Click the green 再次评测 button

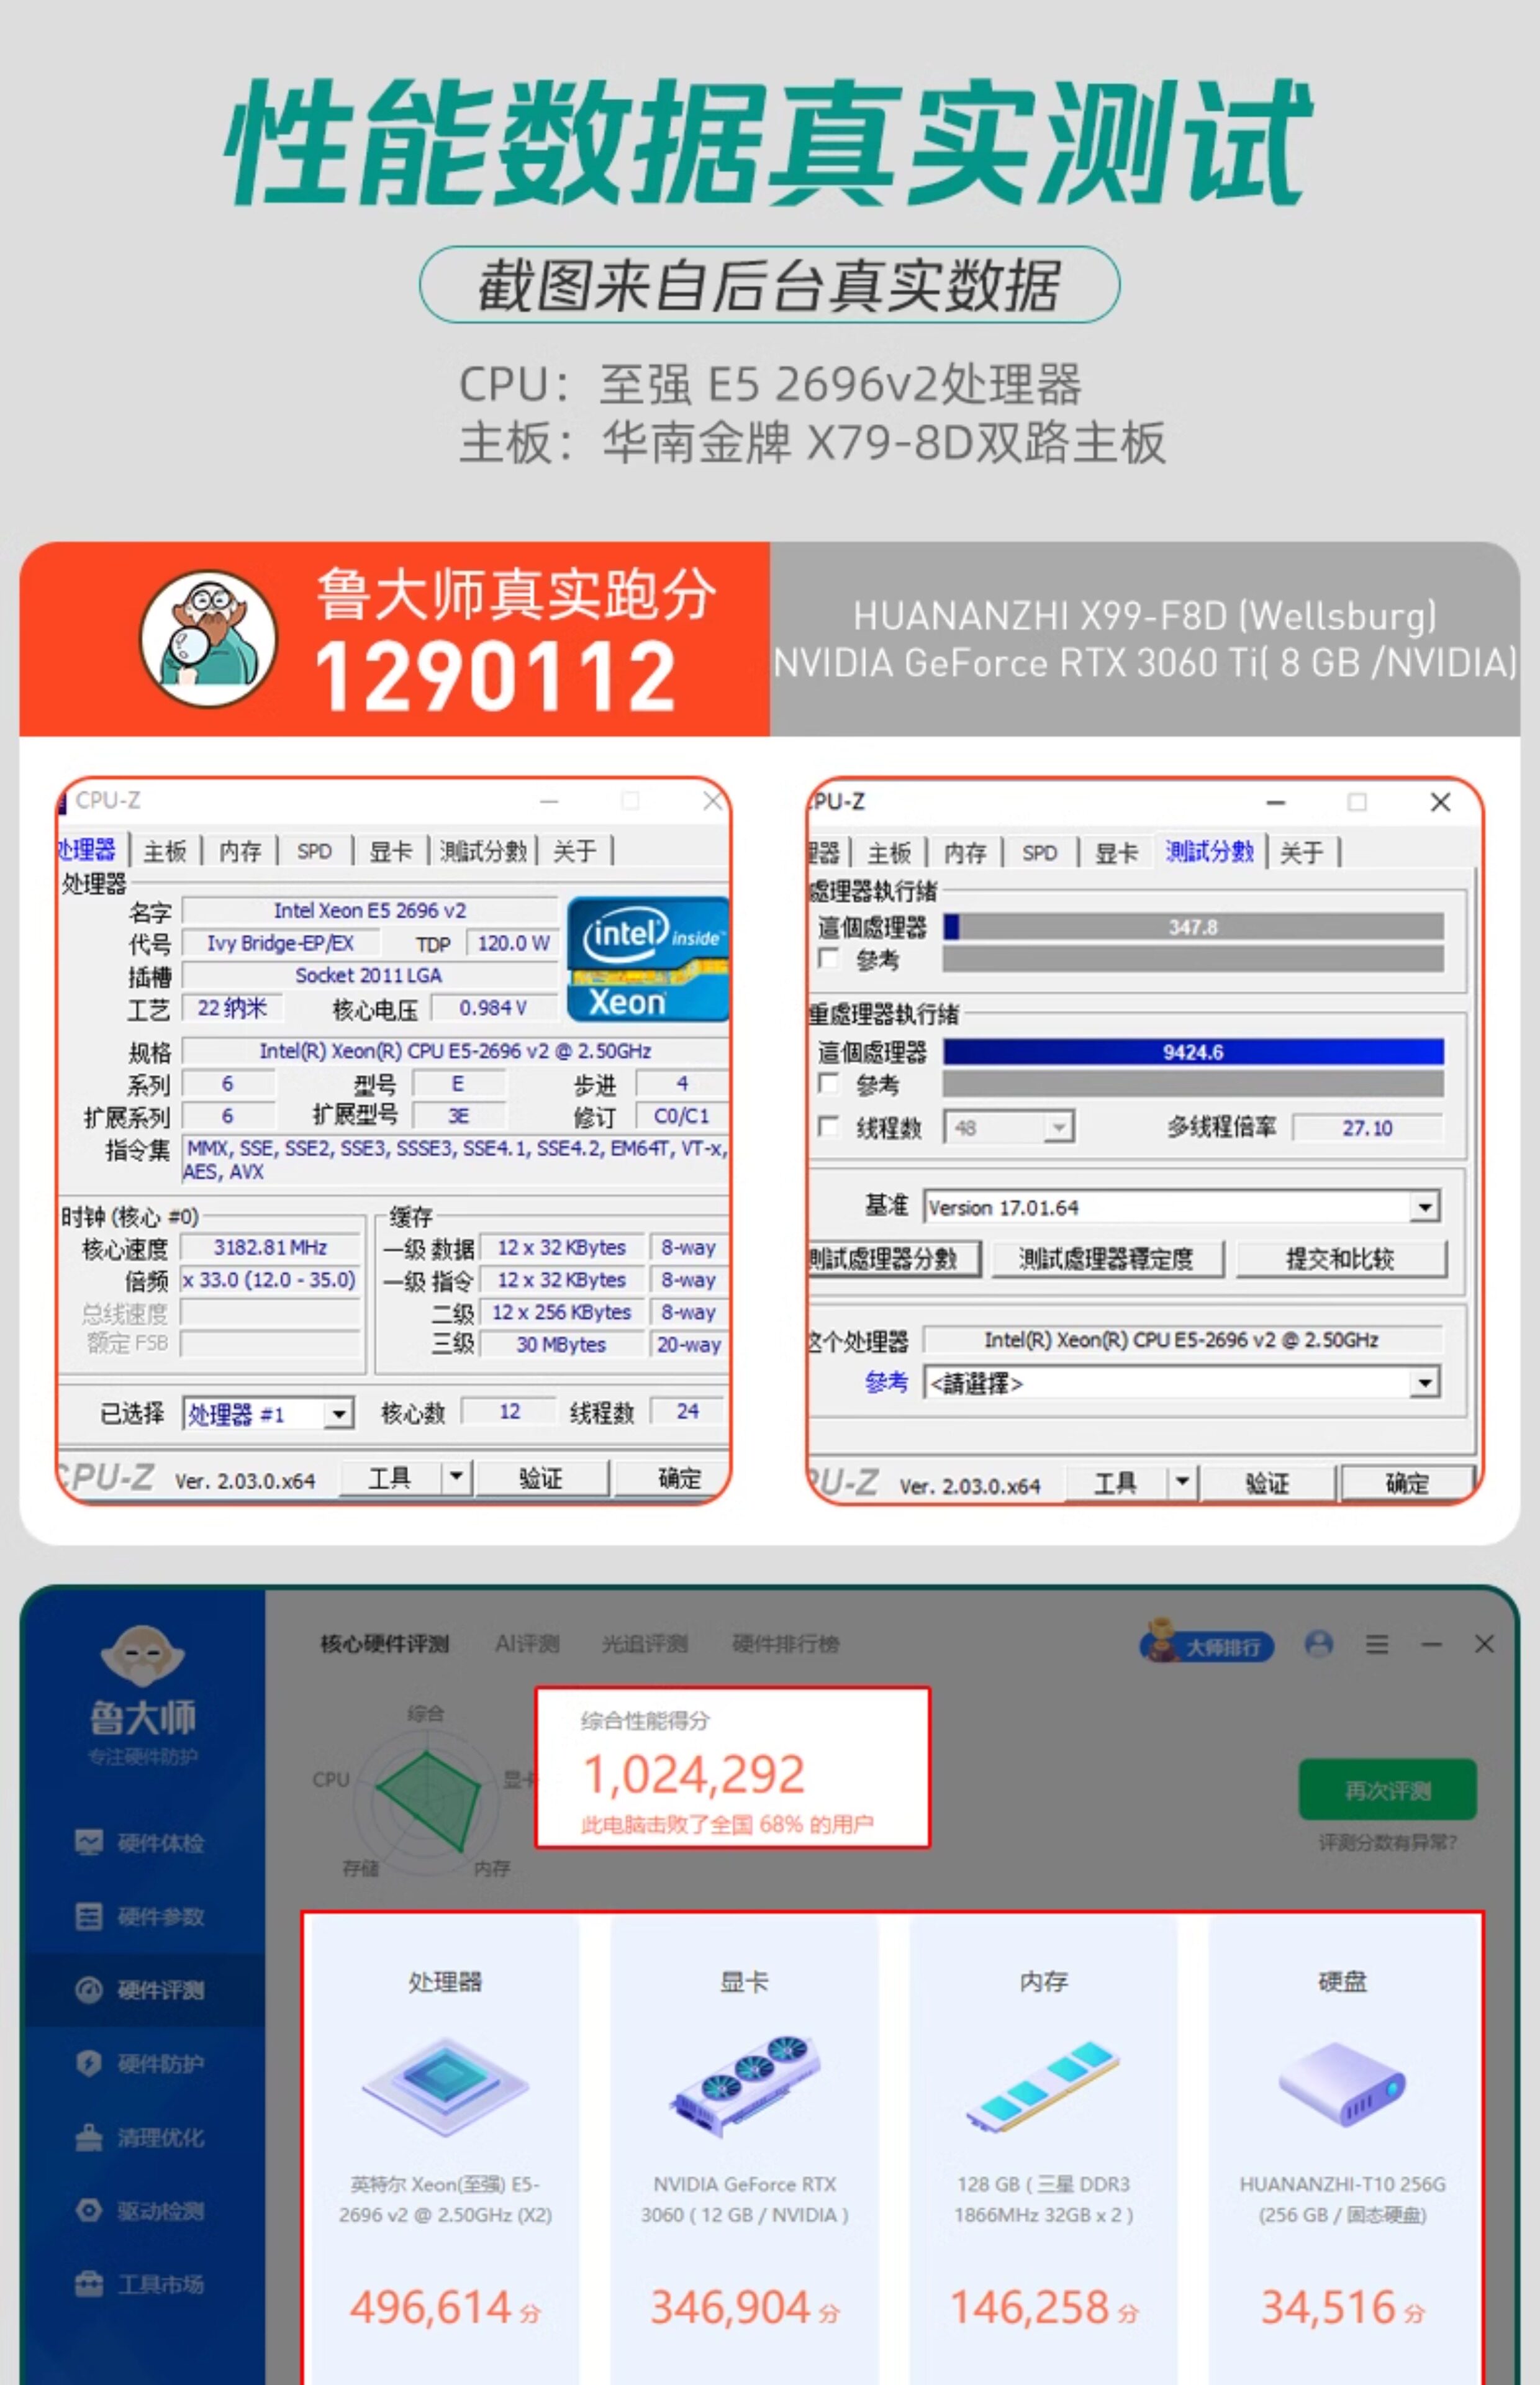click(x=1387, y=1790)
